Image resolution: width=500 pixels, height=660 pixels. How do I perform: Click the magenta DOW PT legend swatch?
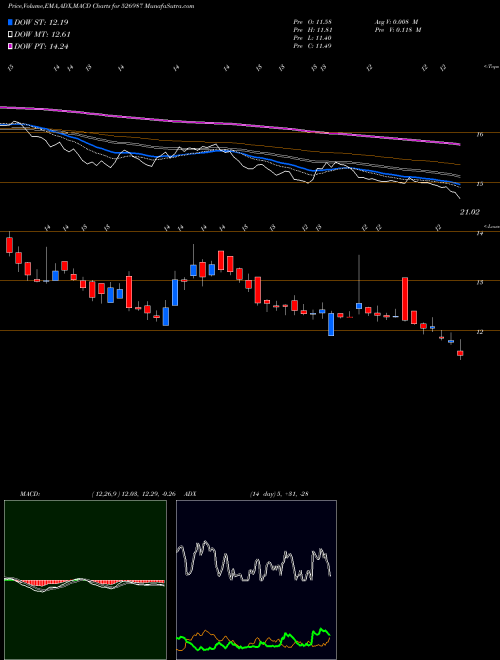11,46
